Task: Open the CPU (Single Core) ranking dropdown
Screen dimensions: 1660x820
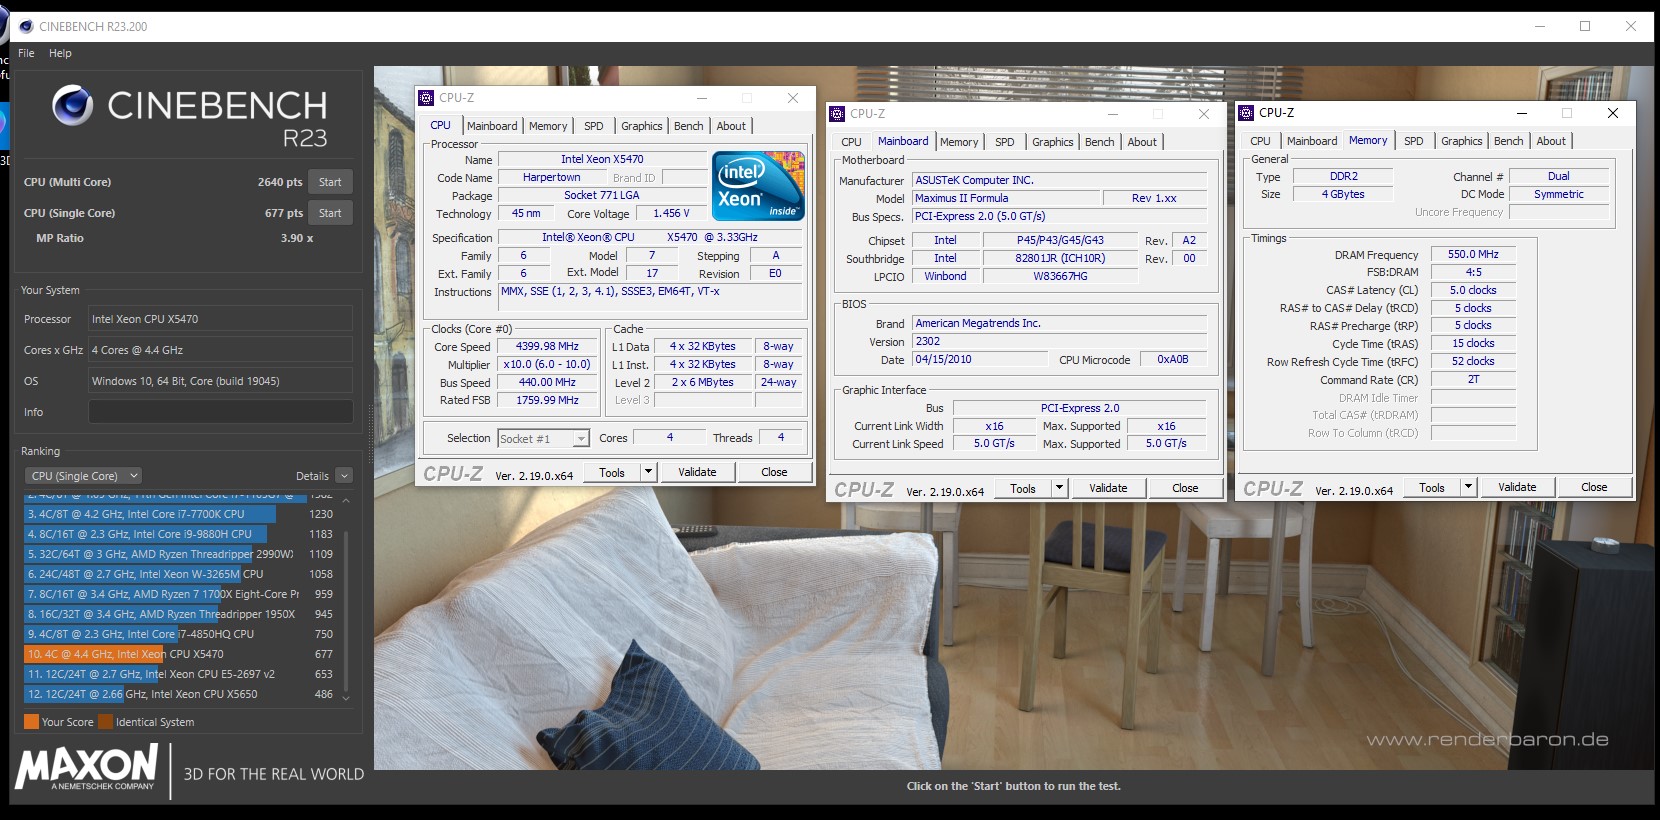Action: (x=83, y=476)
